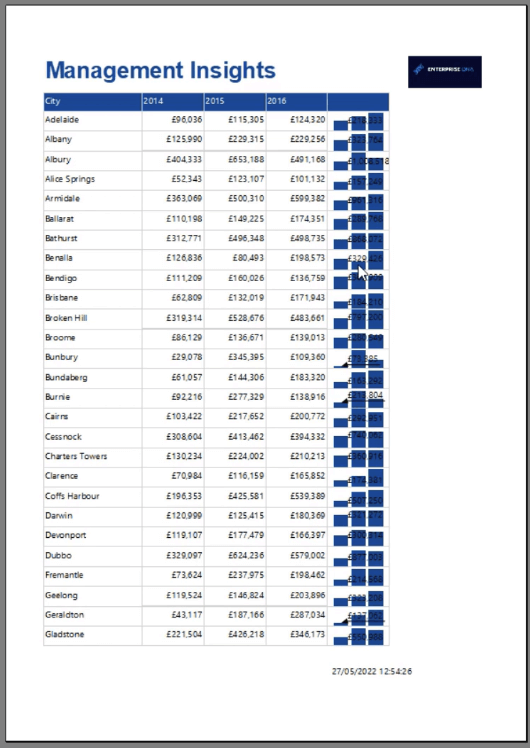Image resolution: width=530 pixels, height=748 pixels.
Task: Click Albury 2015 value £653,188
Action: tap(246, 159)
